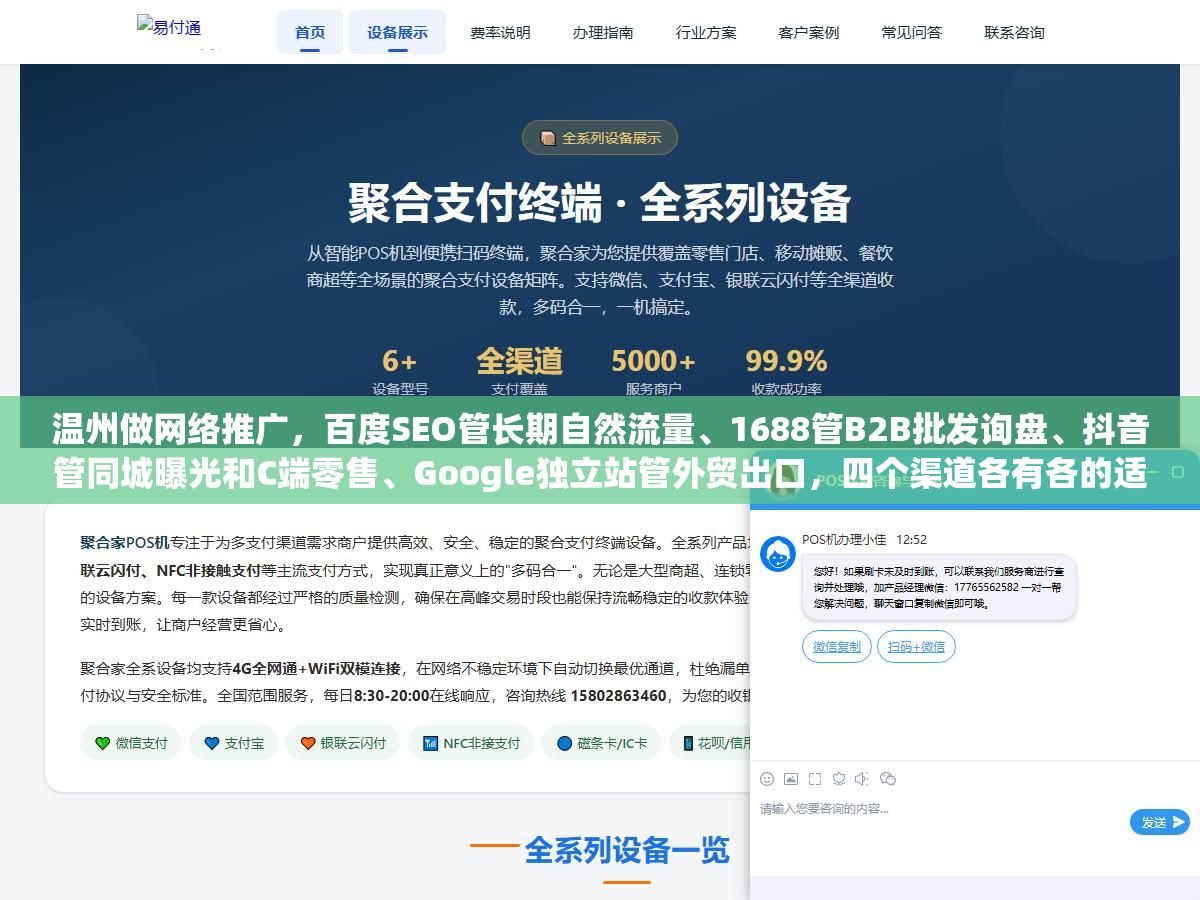The height and width of the screenshot is (900, 1200).
Task: Go to 费率说明 in the top menu
Action: click(x=500, y=32)
